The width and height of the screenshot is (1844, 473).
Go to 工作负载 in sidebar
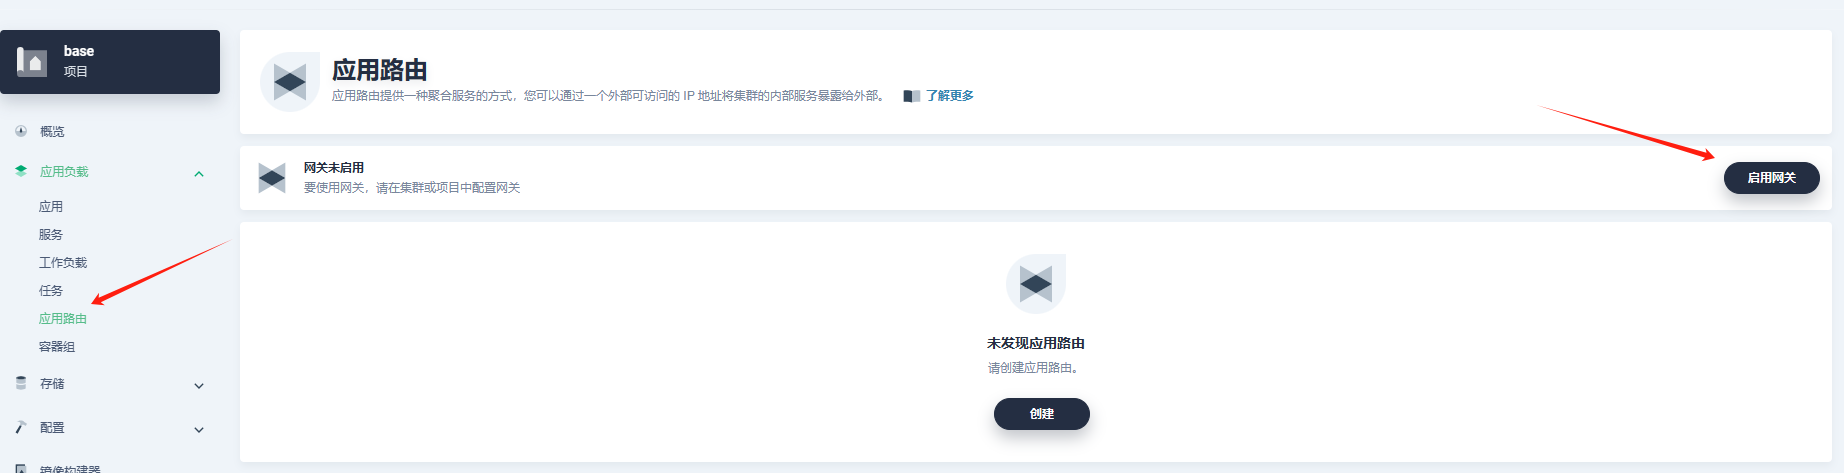[x=63, y=263]
